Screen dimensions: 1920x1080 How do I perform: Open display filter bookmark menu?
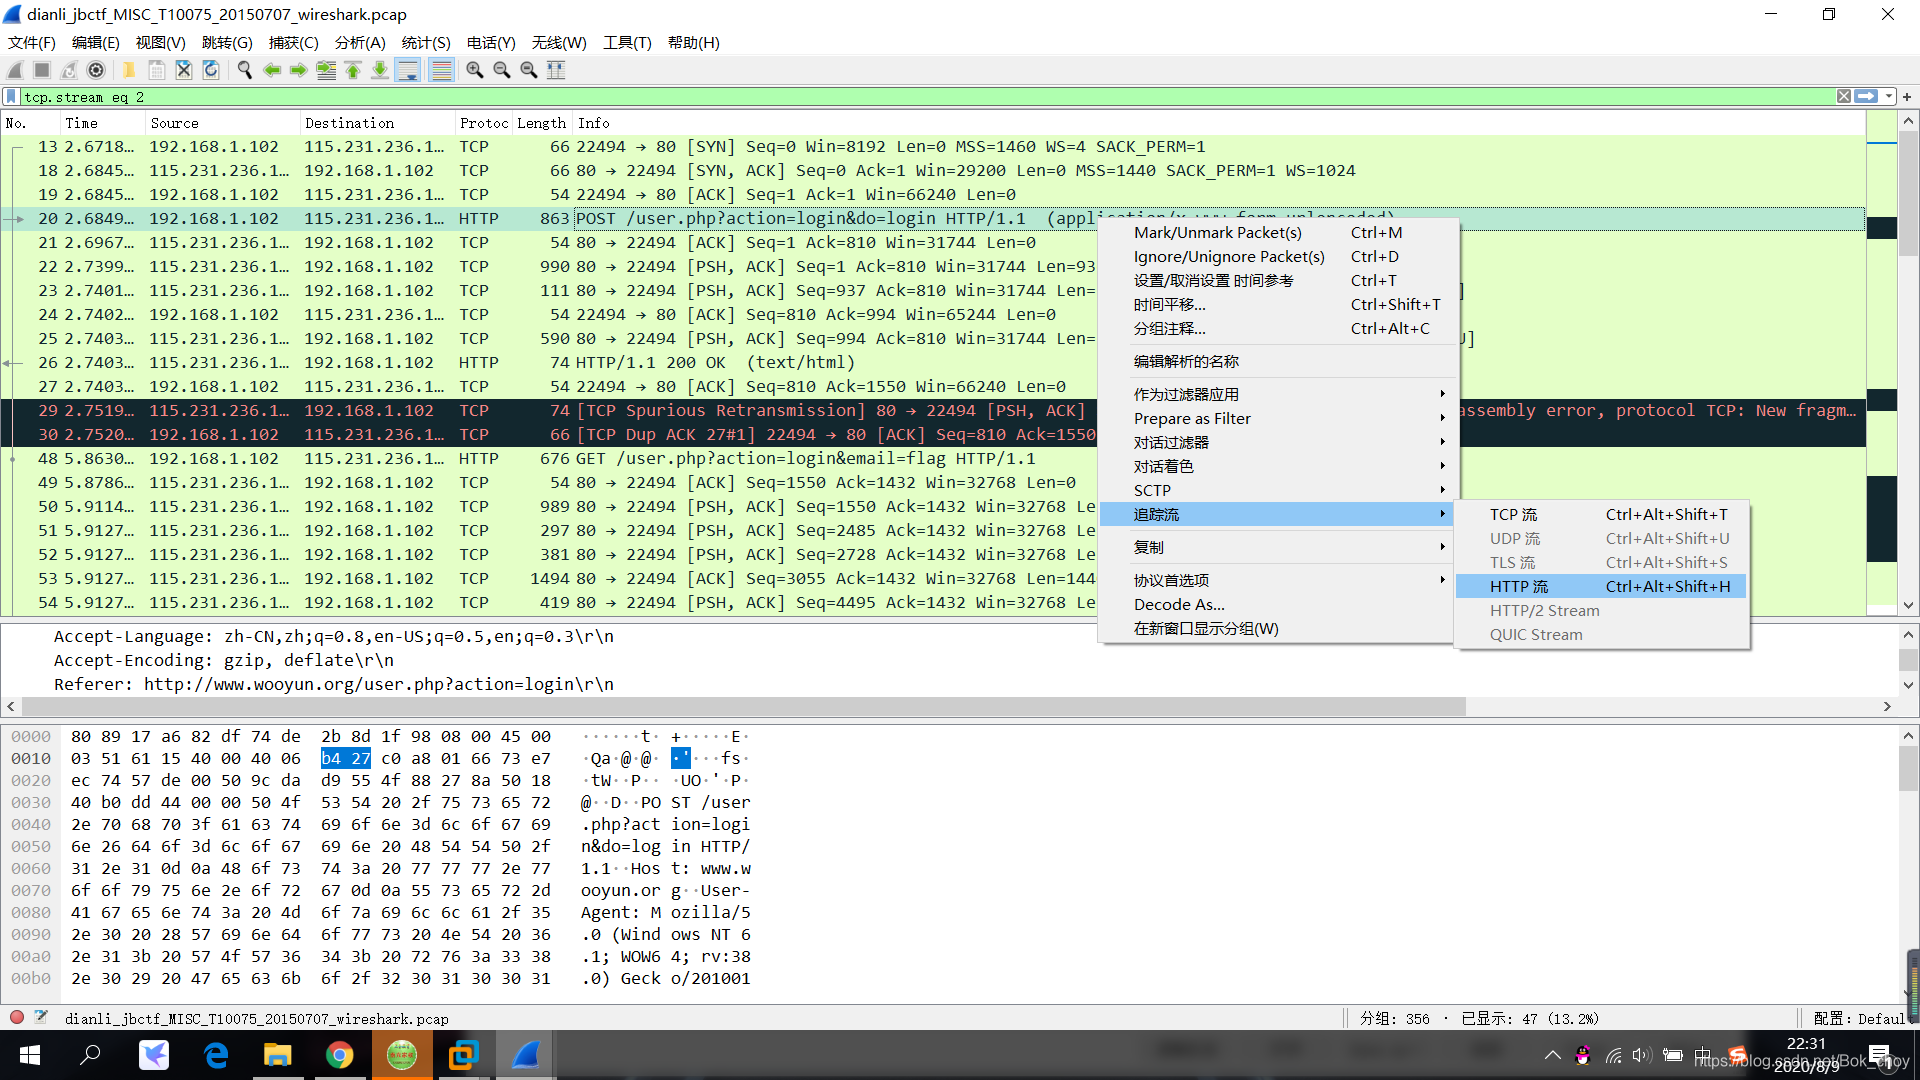pos(11,97)
